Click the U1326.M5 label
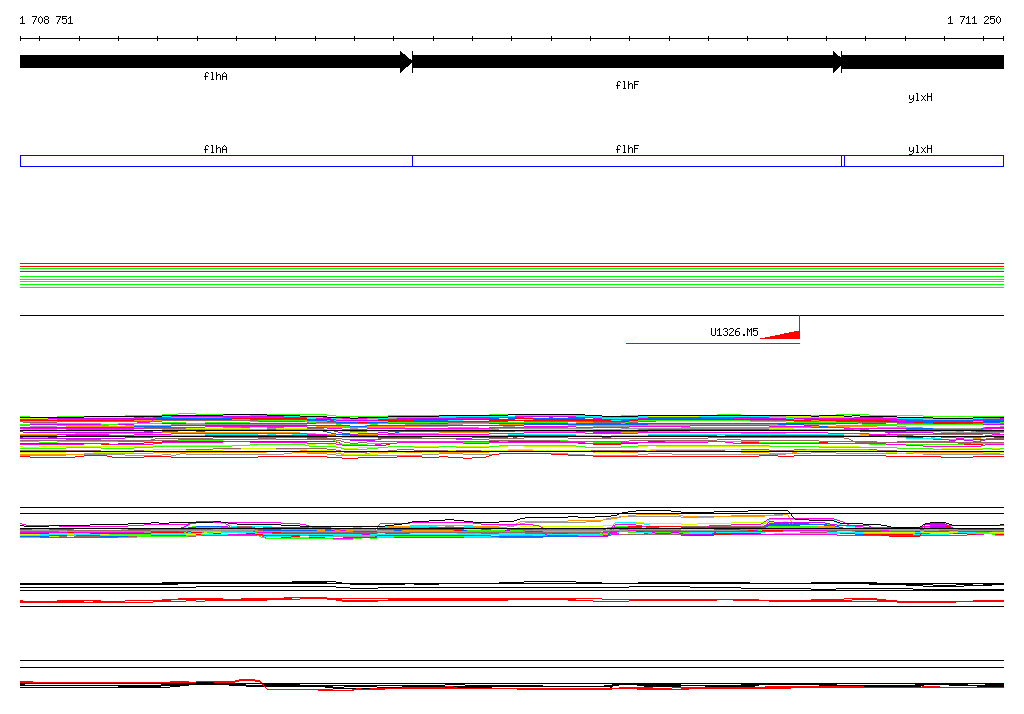 (734, 332)
